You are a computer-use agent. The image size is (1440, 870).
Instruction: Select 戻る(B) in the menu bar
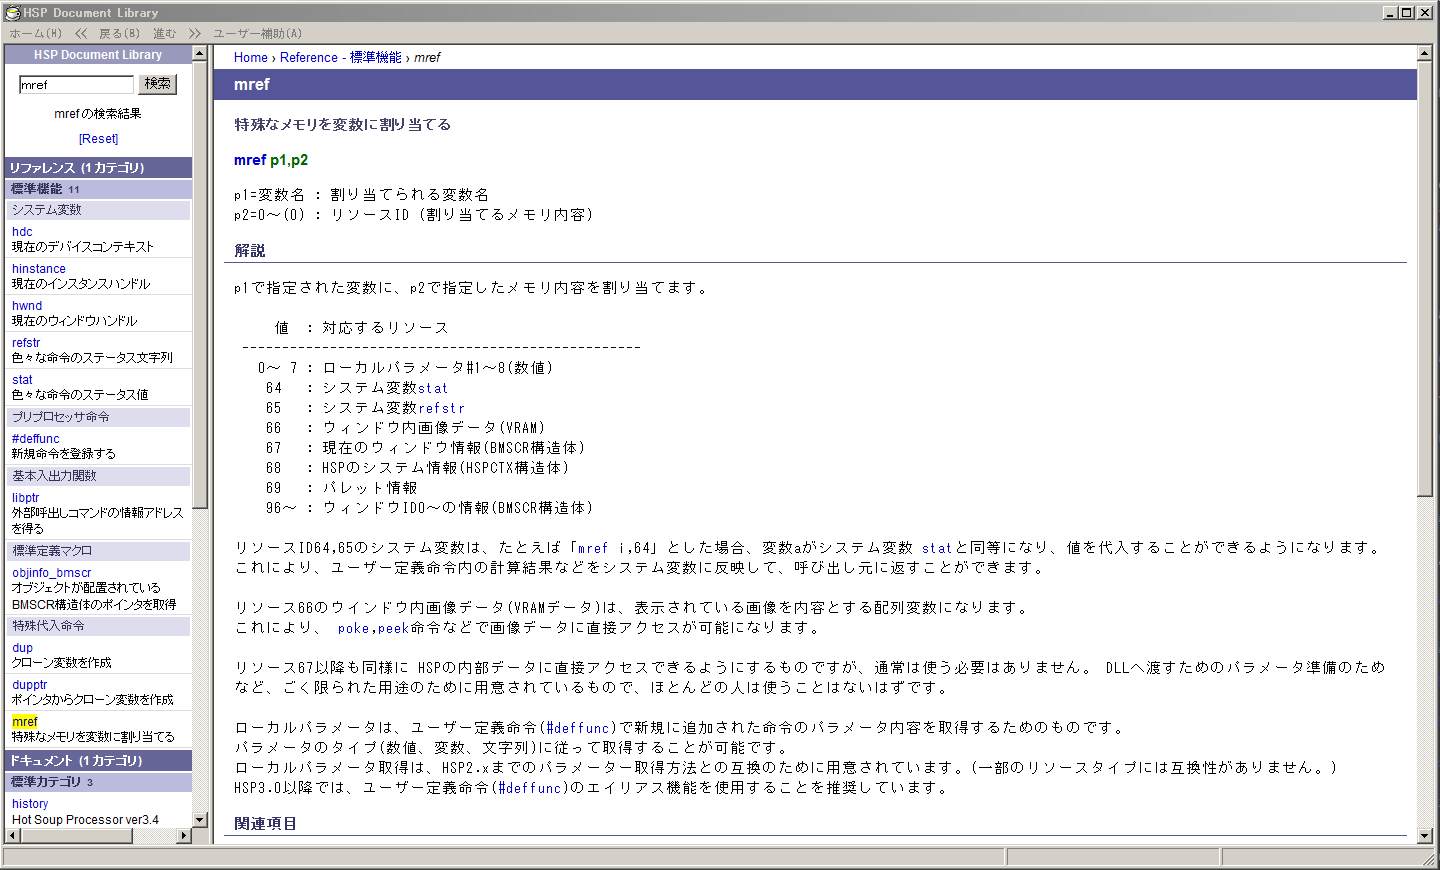119,34
